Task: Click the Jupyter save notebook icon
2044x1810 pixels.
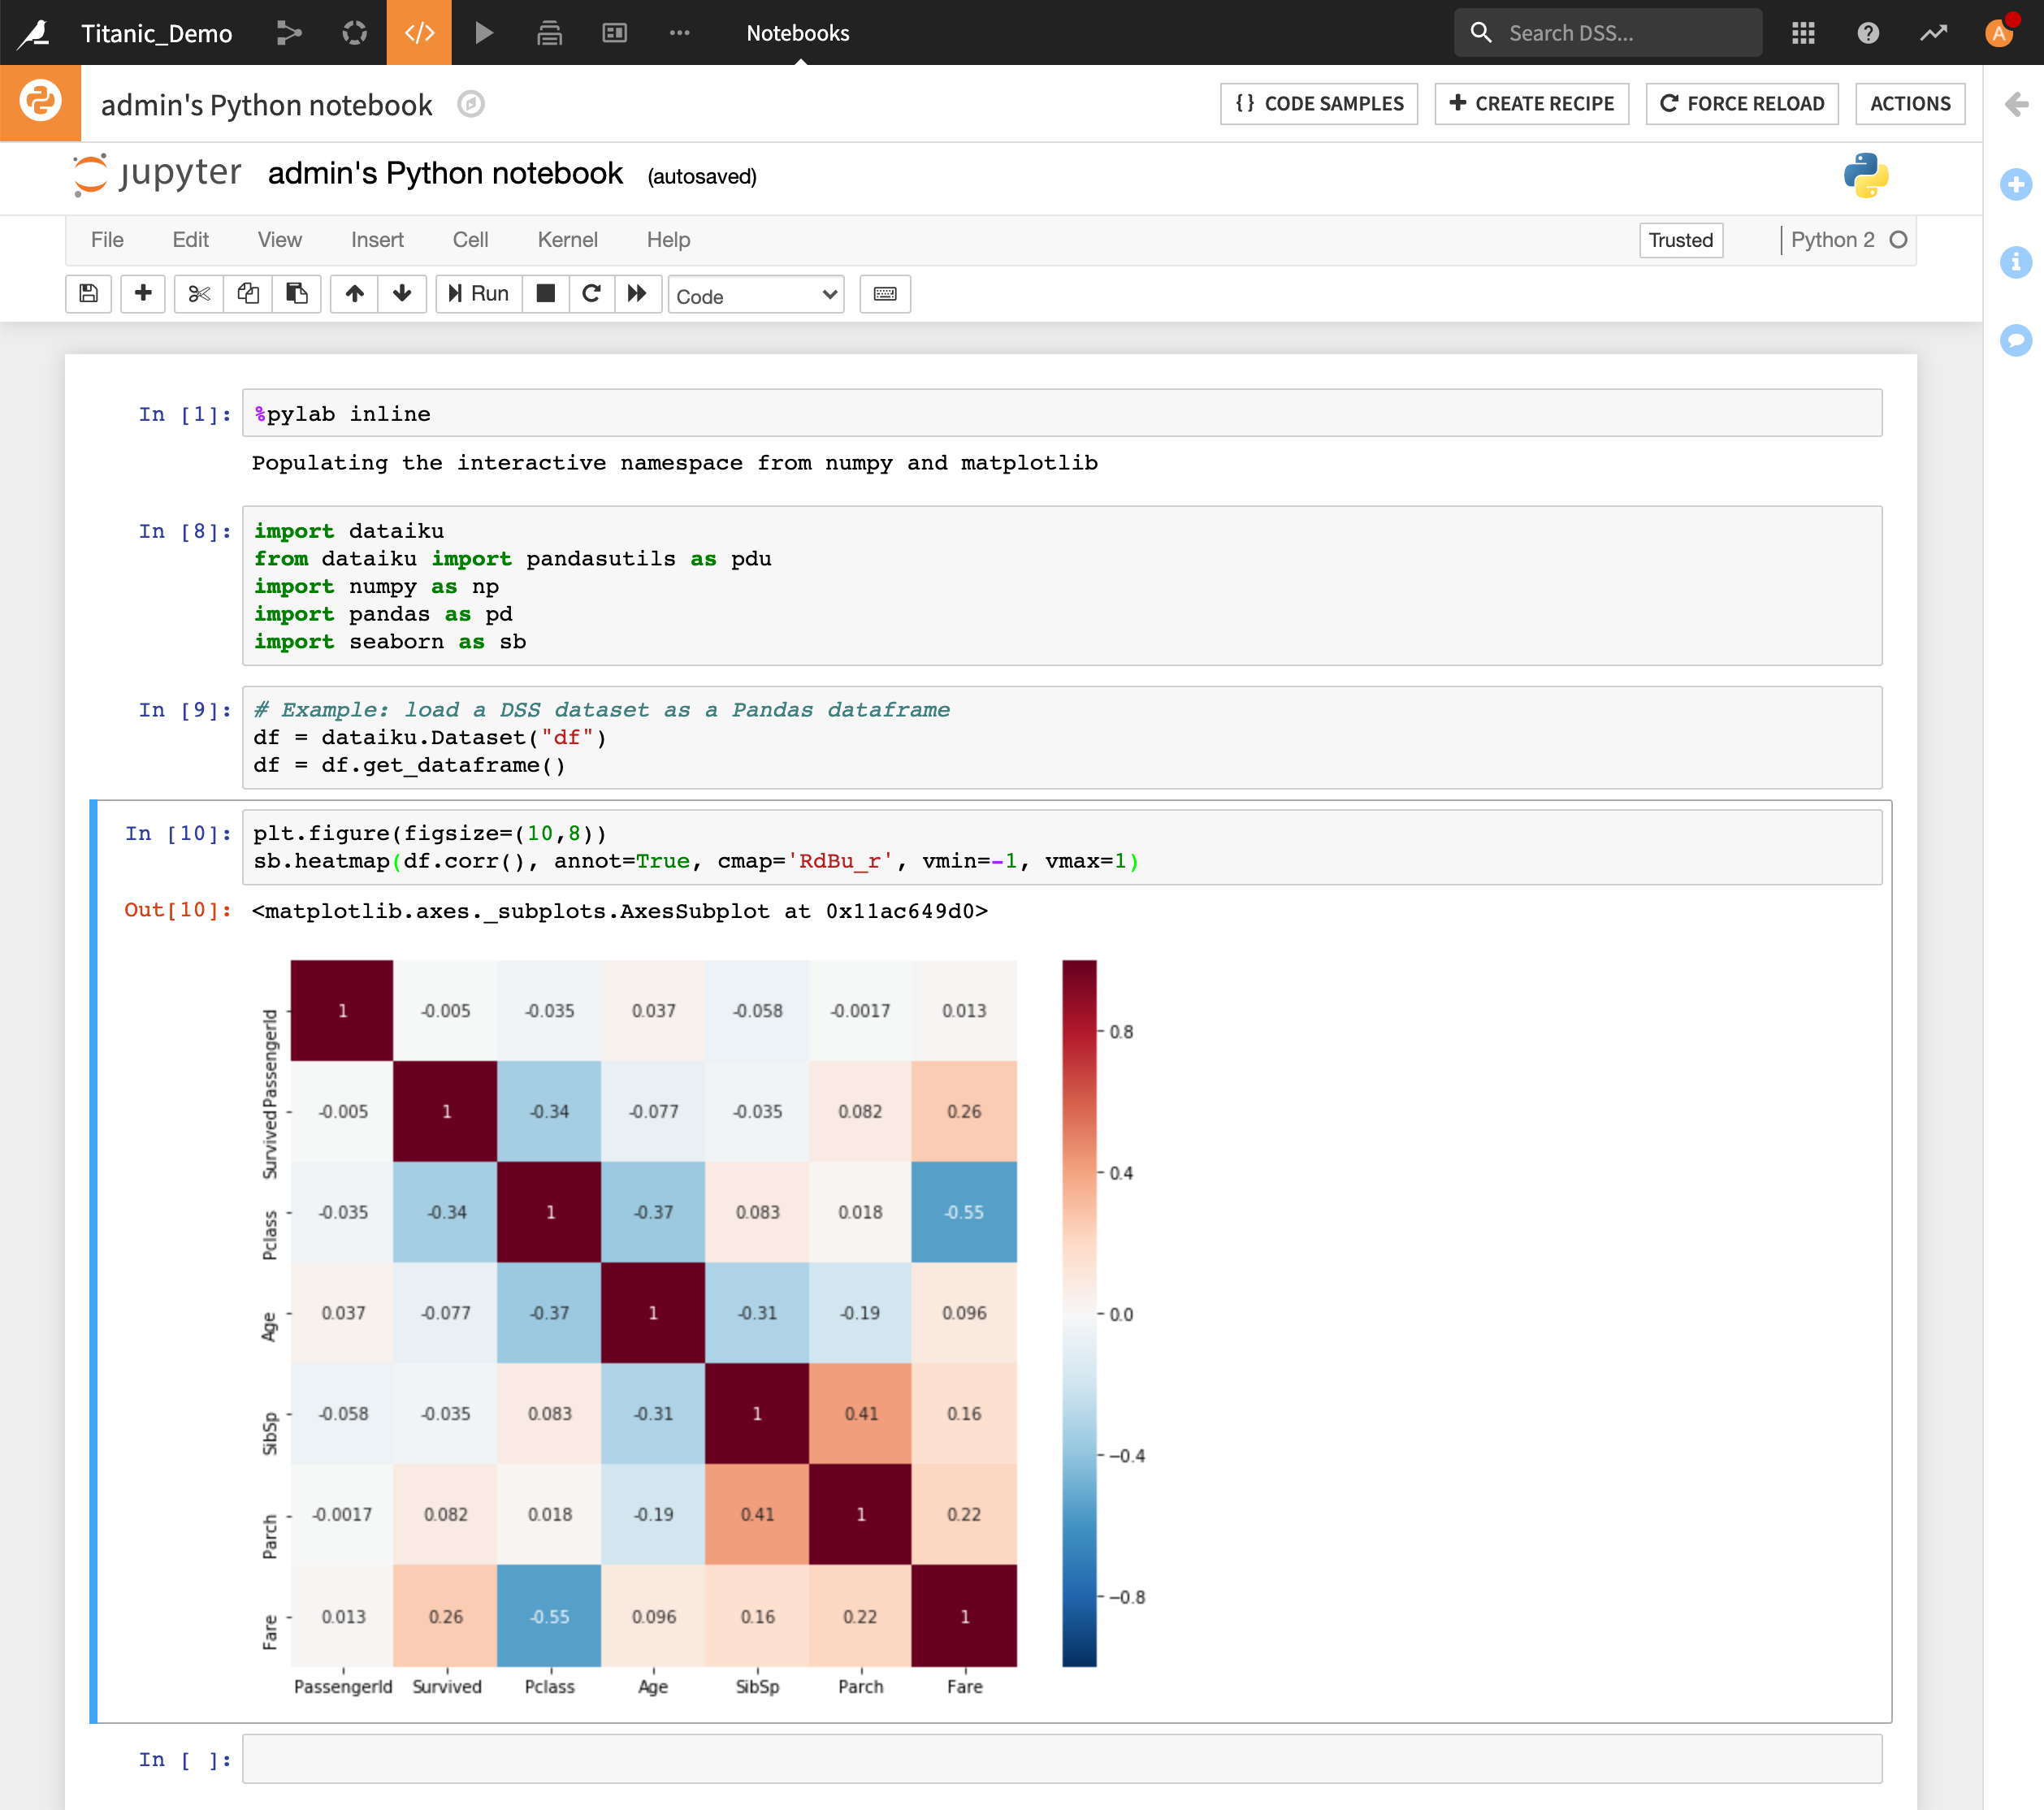Action: point(88,294)
